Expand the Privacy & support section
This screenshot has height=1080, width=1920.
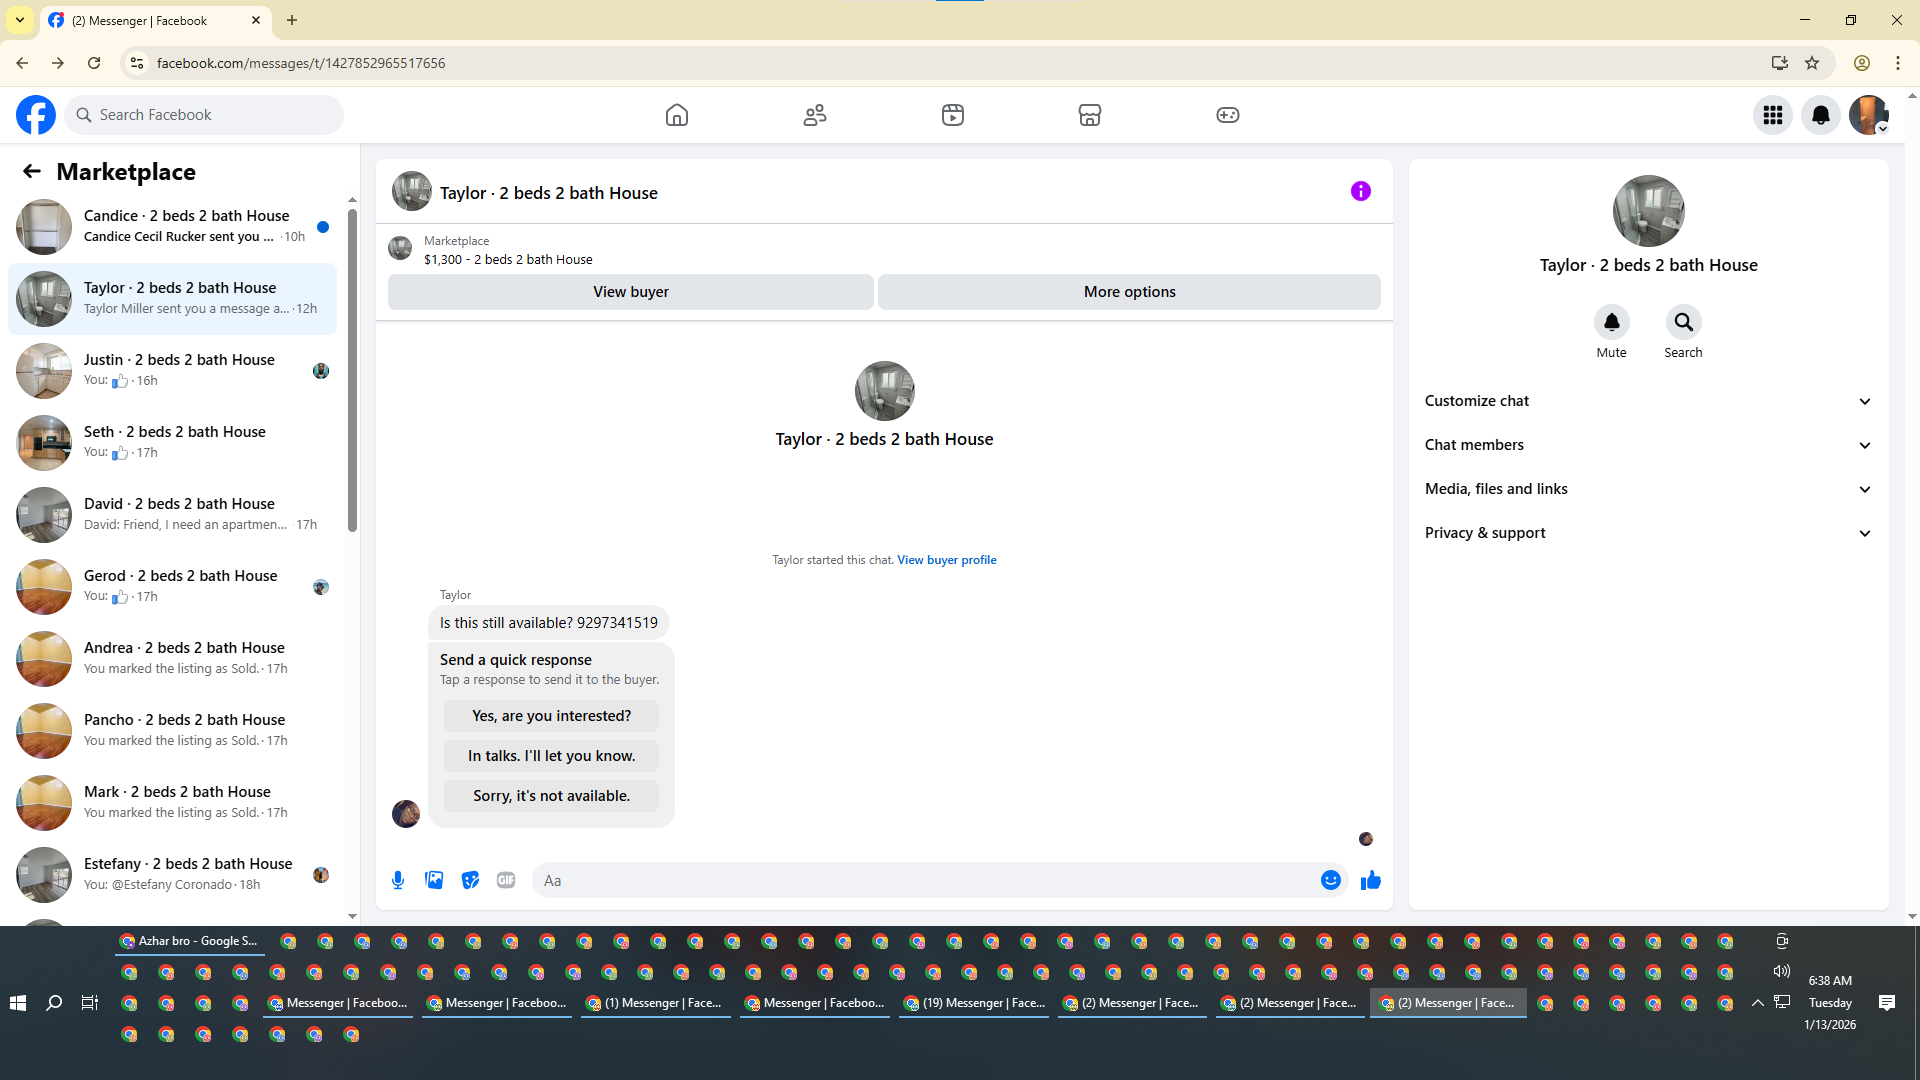[x=1648, y=533]
